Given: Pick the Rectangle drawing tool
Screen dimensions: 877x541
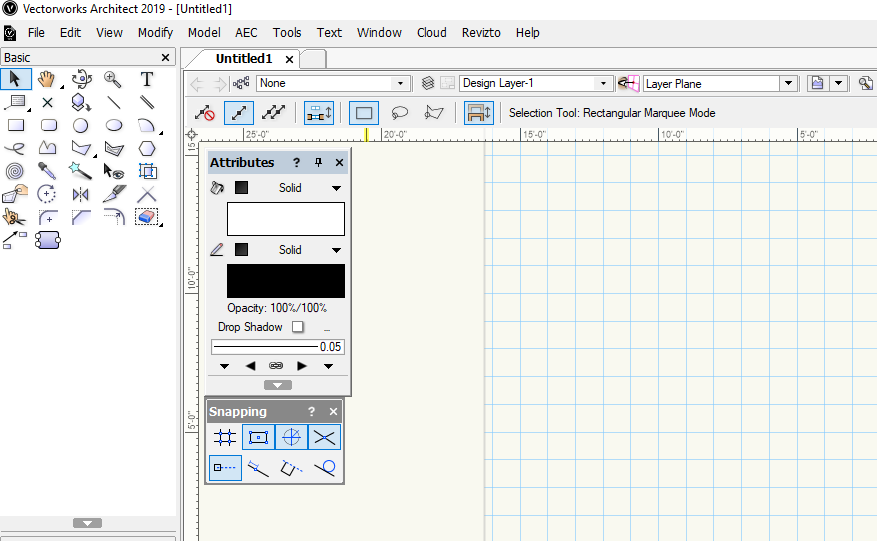Looking at the screenshot, I should coord(16,125).
